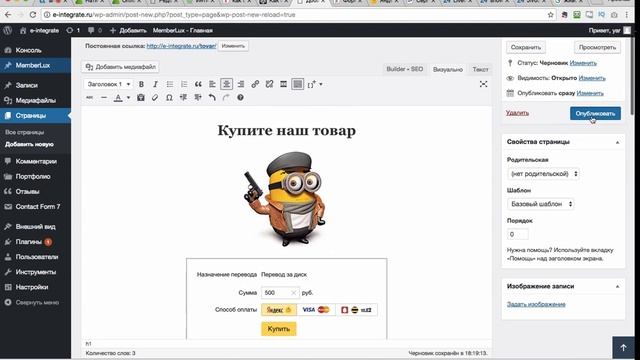
Task: Open the Заголовок 1 paragraph format dropdown
Action: point(109,84)
